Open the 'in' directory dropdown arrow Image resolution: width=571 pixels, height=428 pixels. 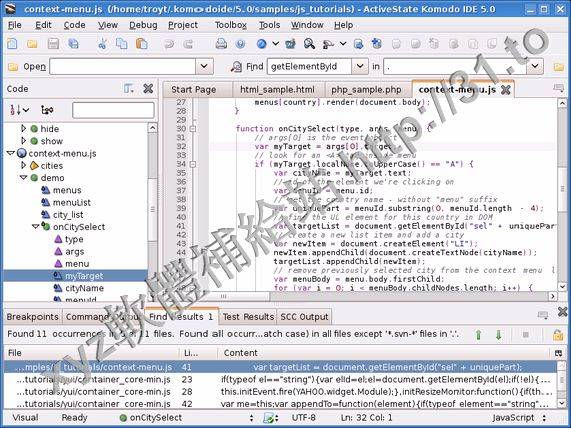pyautogui.click(x=535, y=67)
